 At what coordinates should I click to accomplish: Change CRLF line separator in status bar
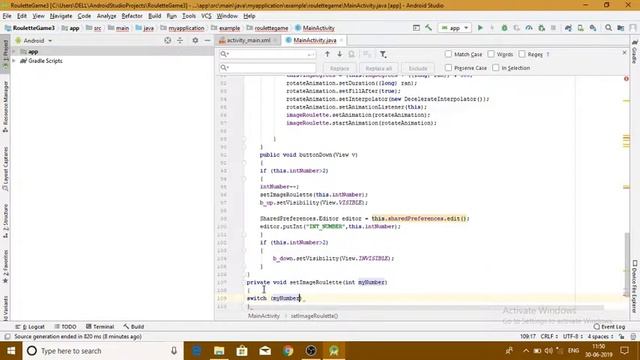549,336
